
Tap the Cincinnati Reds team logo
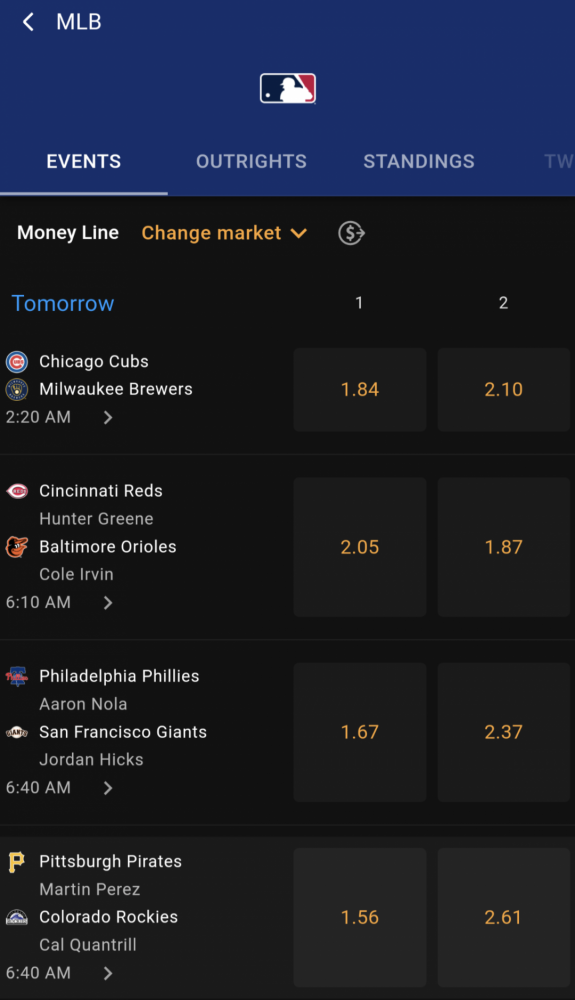coord(17,491)
